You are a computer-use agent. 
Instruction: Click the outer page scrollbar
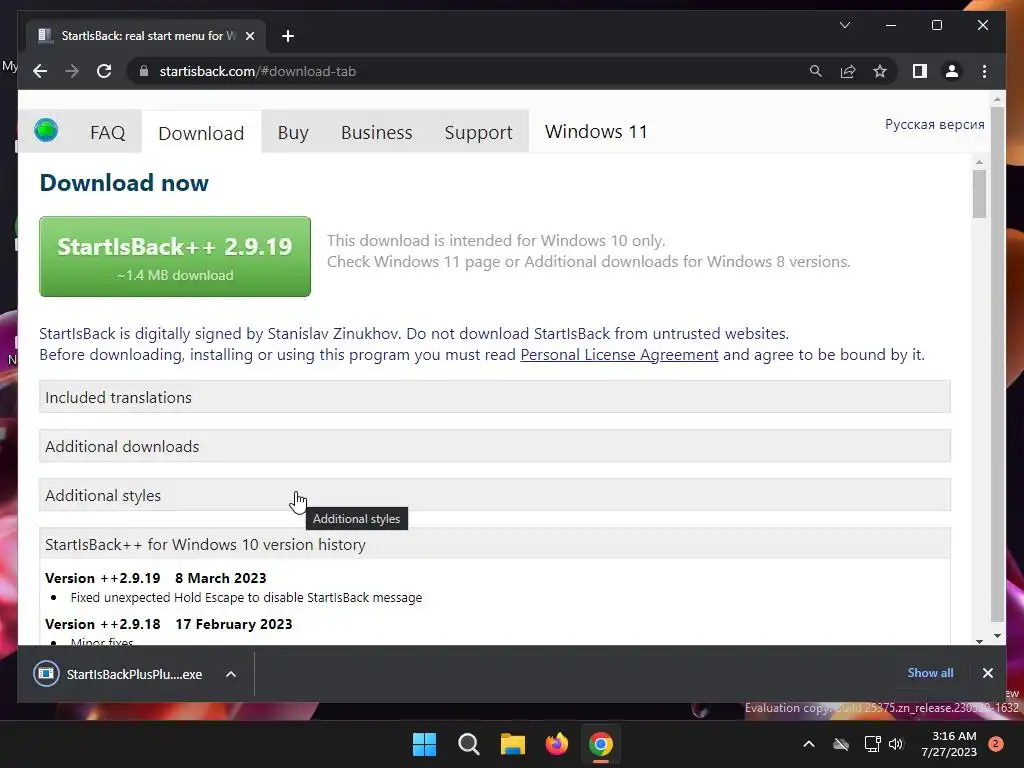[x=997, y=366]
